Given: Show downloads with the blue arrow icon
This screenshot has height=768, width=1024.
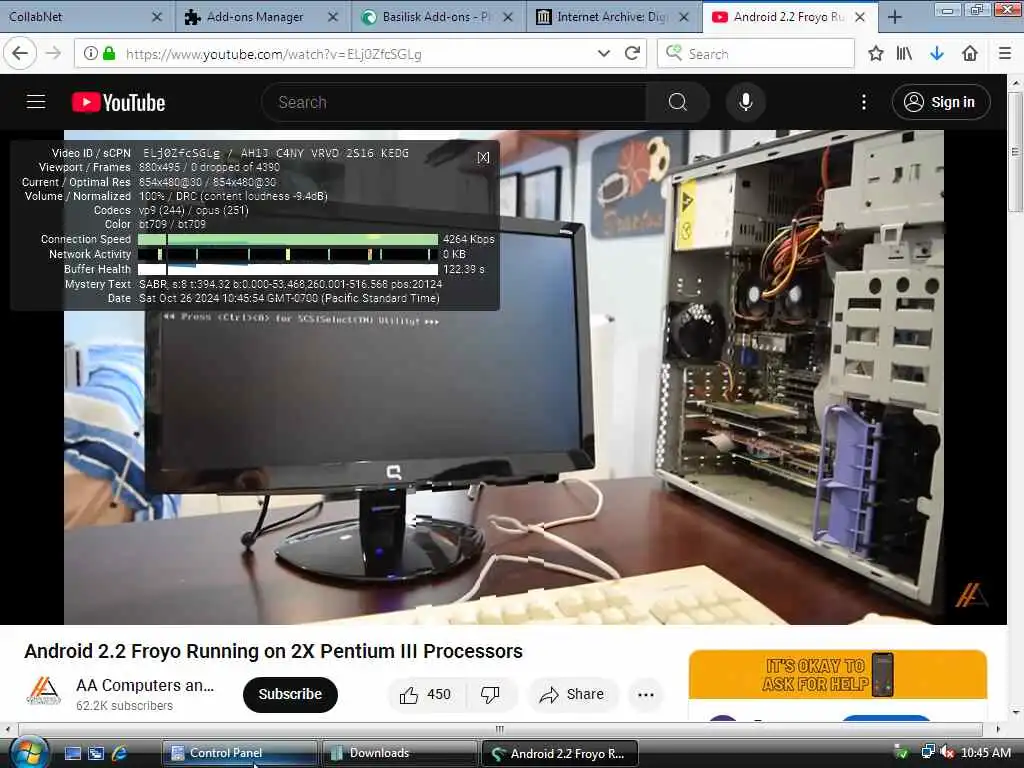Looking at the screenshot, I should pyautogui.click(x=937, y=54).
